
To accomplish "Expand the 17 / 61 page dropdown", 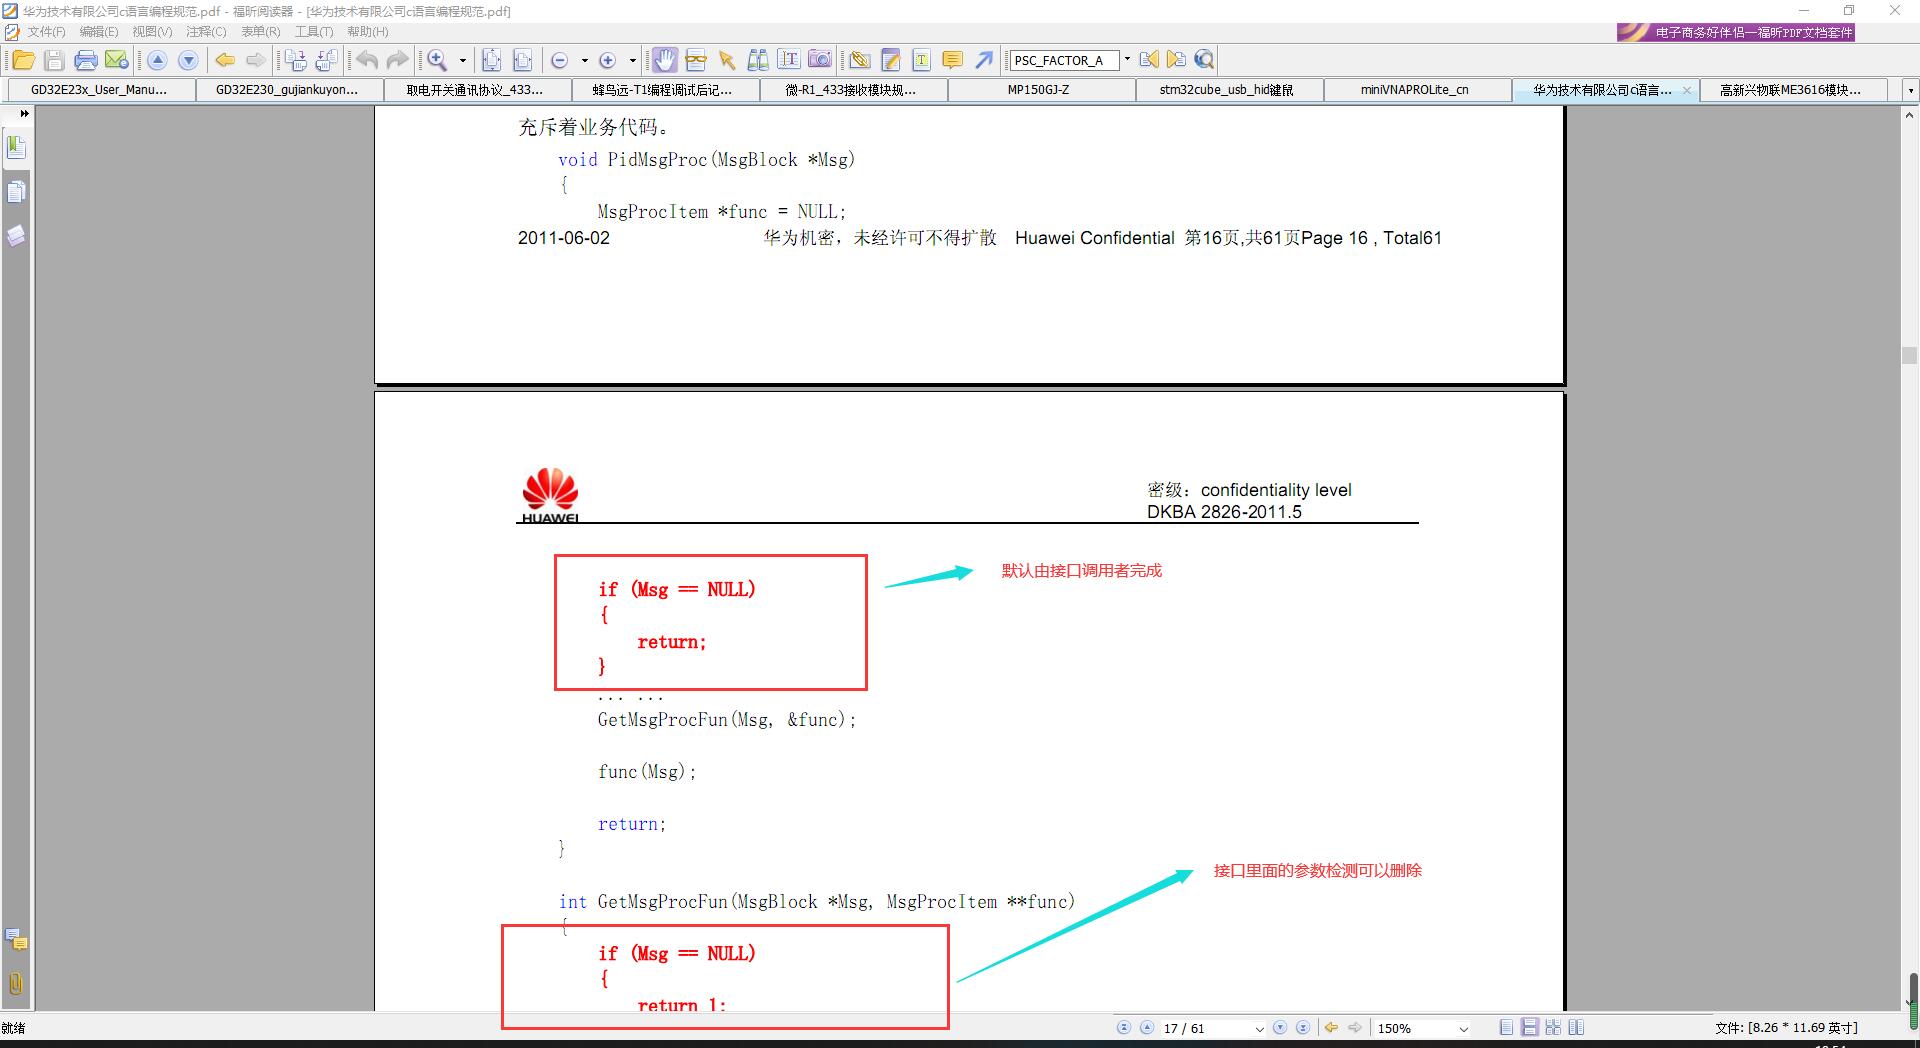I will coord(1259,1028).
